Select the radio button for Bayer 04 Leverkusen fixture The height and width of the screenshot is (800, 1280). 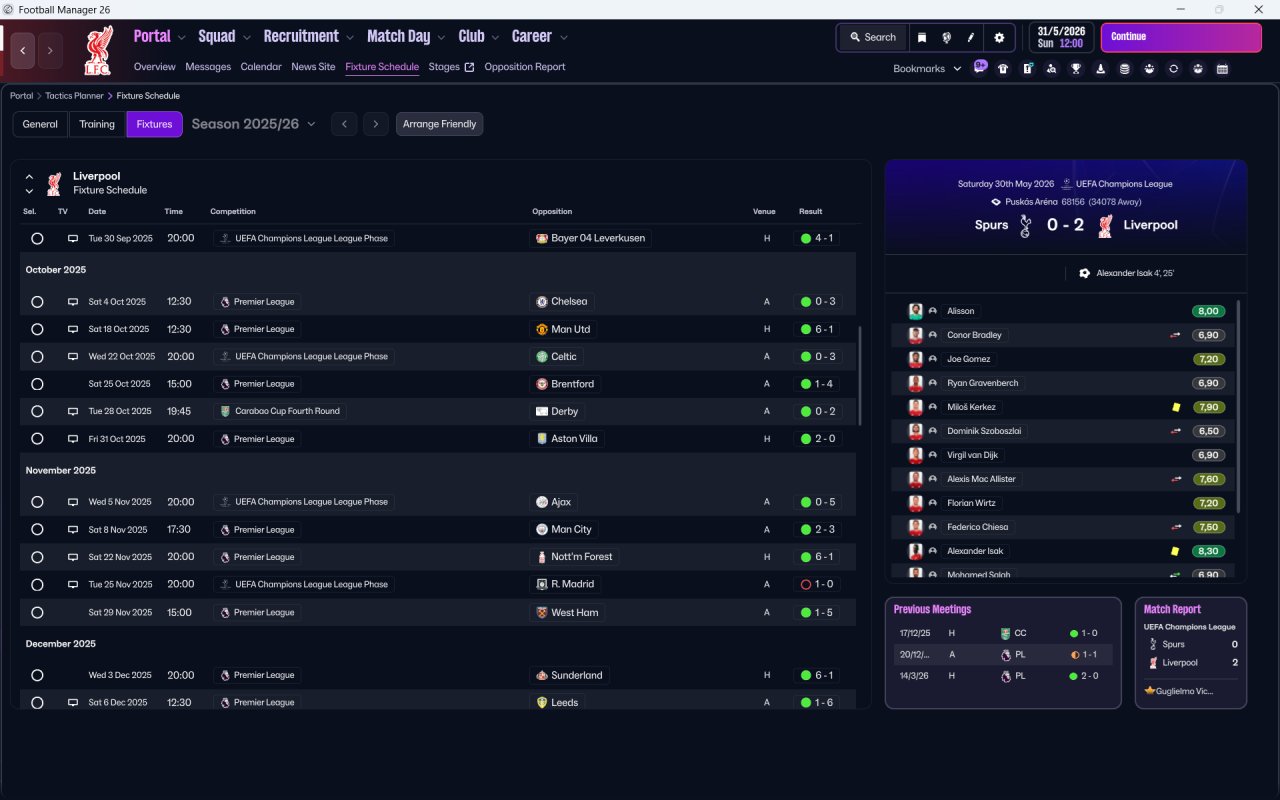coord(37,239)
